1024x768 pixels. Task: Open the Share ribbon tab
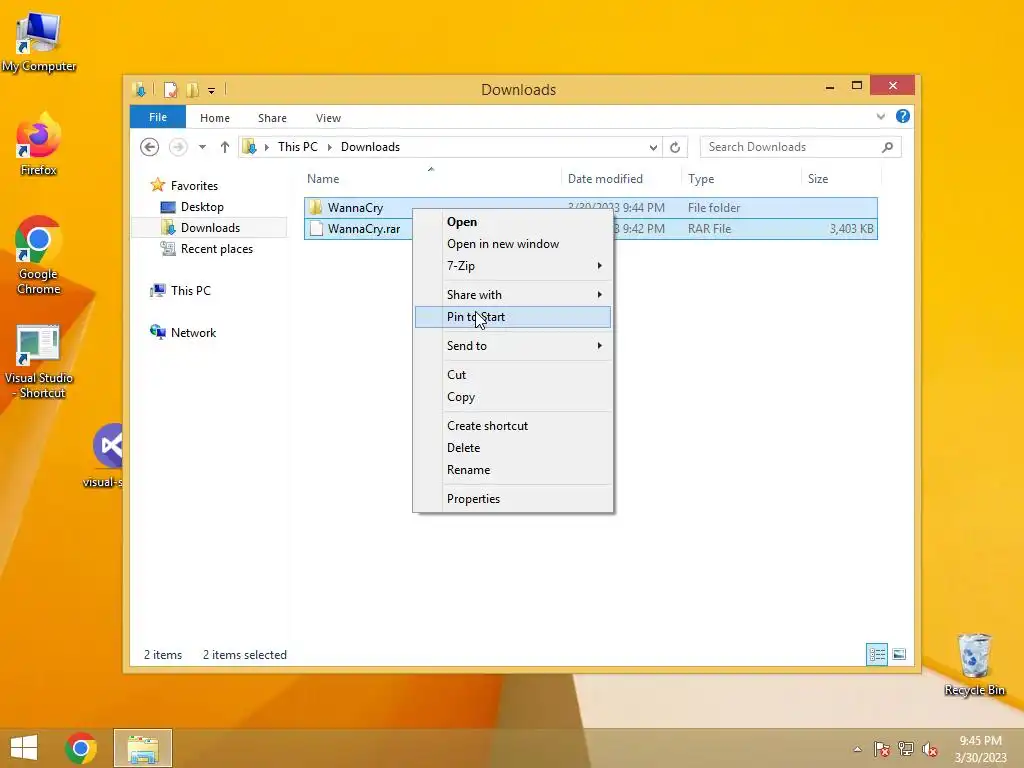(x=272, y=118)
